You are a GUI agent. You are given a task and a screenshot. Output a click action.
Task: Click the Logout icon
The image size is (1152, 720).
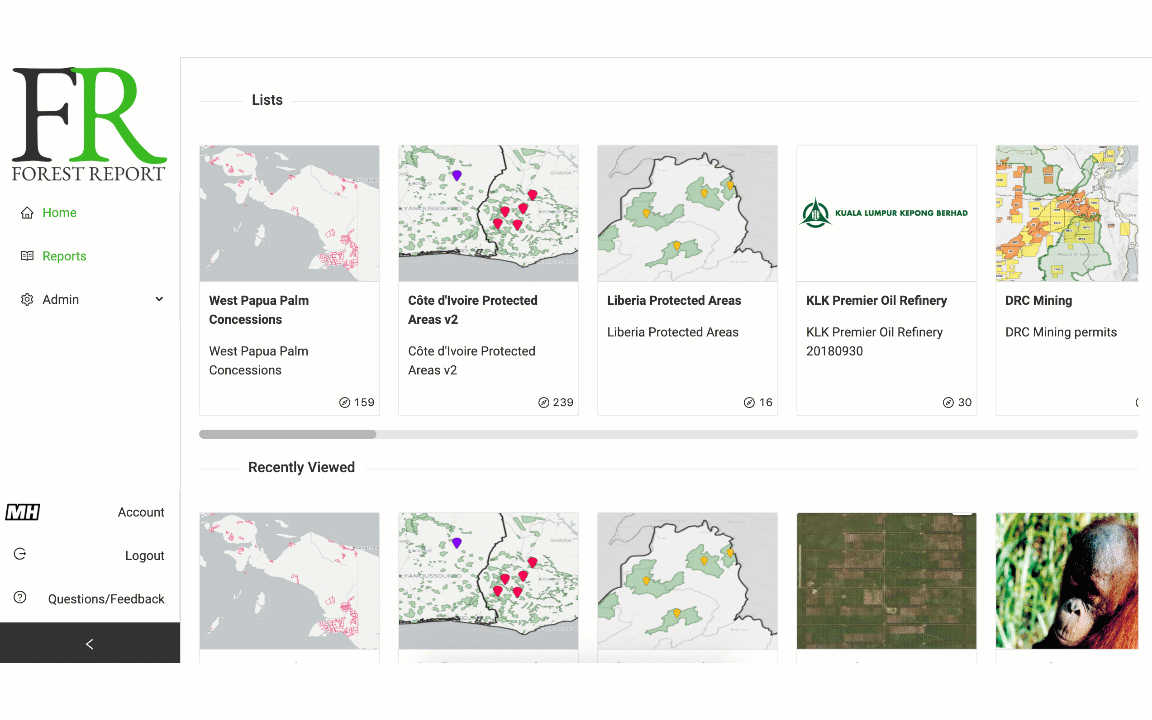pyautogui.click(x=20, y=555)
